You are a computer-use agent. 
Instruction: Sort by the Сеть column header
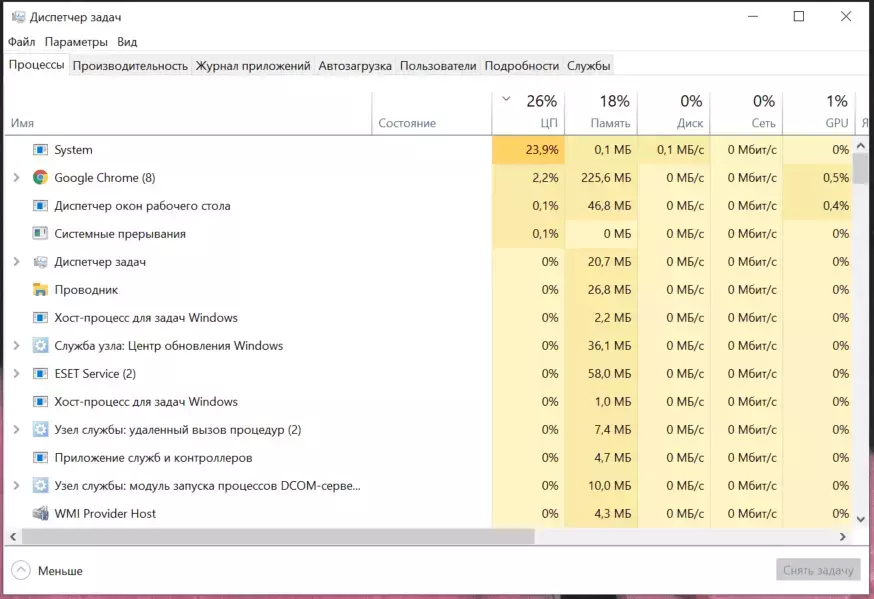pos(746,113)
